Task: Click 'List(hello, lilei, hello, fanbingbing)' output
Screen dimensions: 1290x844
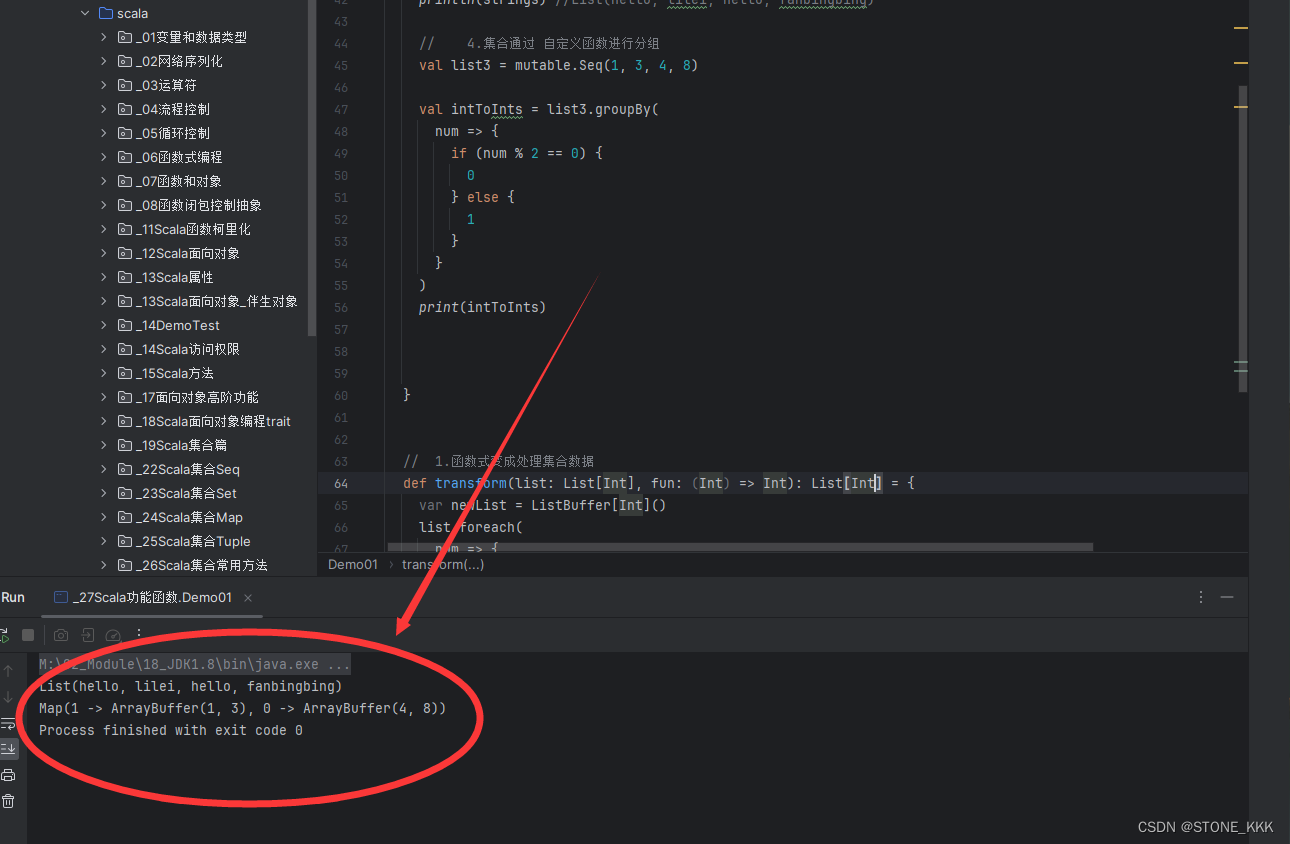Action: [x=191, y=686]
